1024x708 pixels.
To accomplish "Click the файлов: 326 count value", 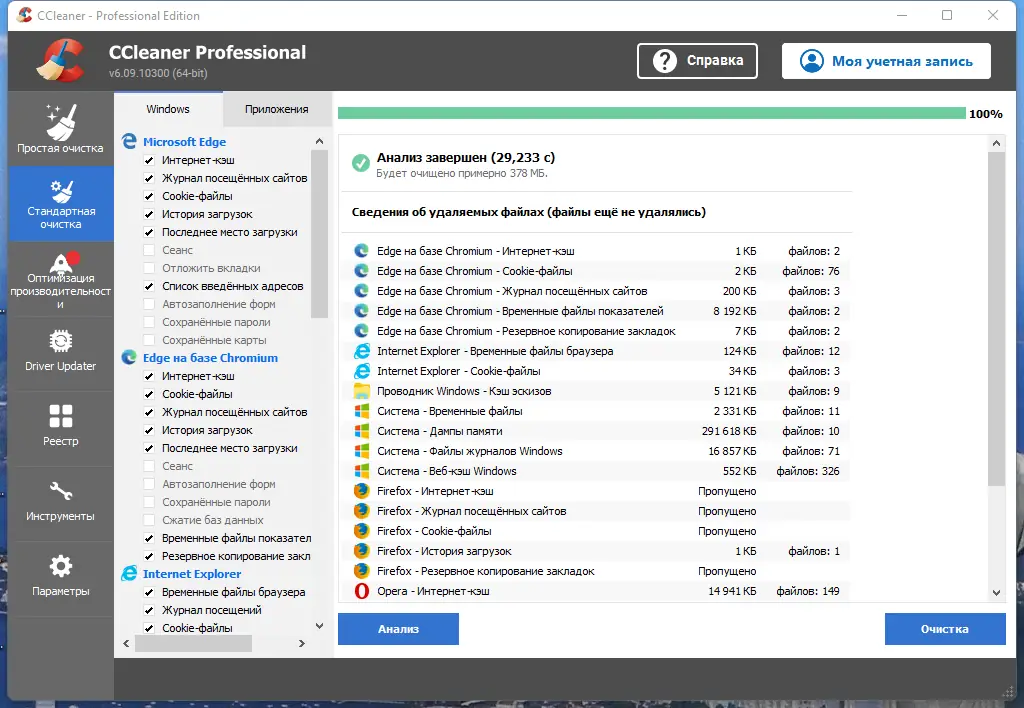I will (x=807, y=471).
